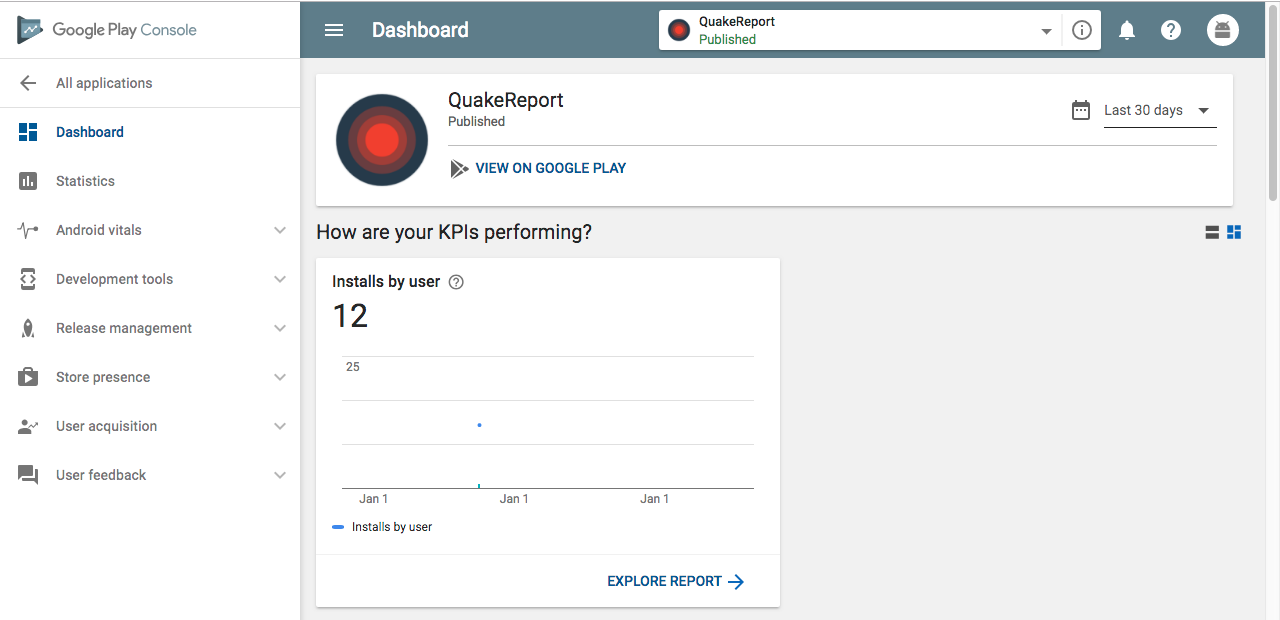Click the User feedback chat icon
Viewport: 1280px width, 620px height.
[28, 475]
